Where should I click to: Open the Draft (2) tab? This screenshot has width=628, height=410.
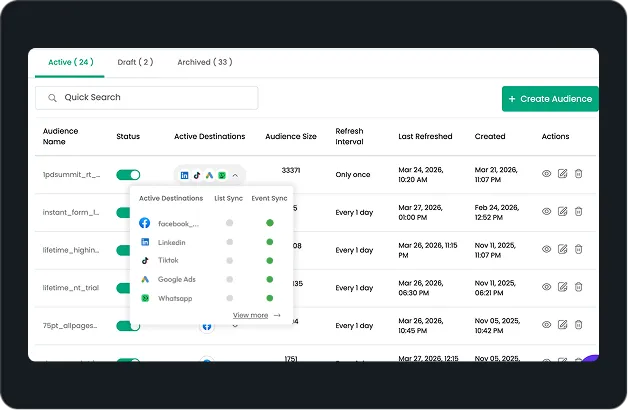[x=135, y=62]
